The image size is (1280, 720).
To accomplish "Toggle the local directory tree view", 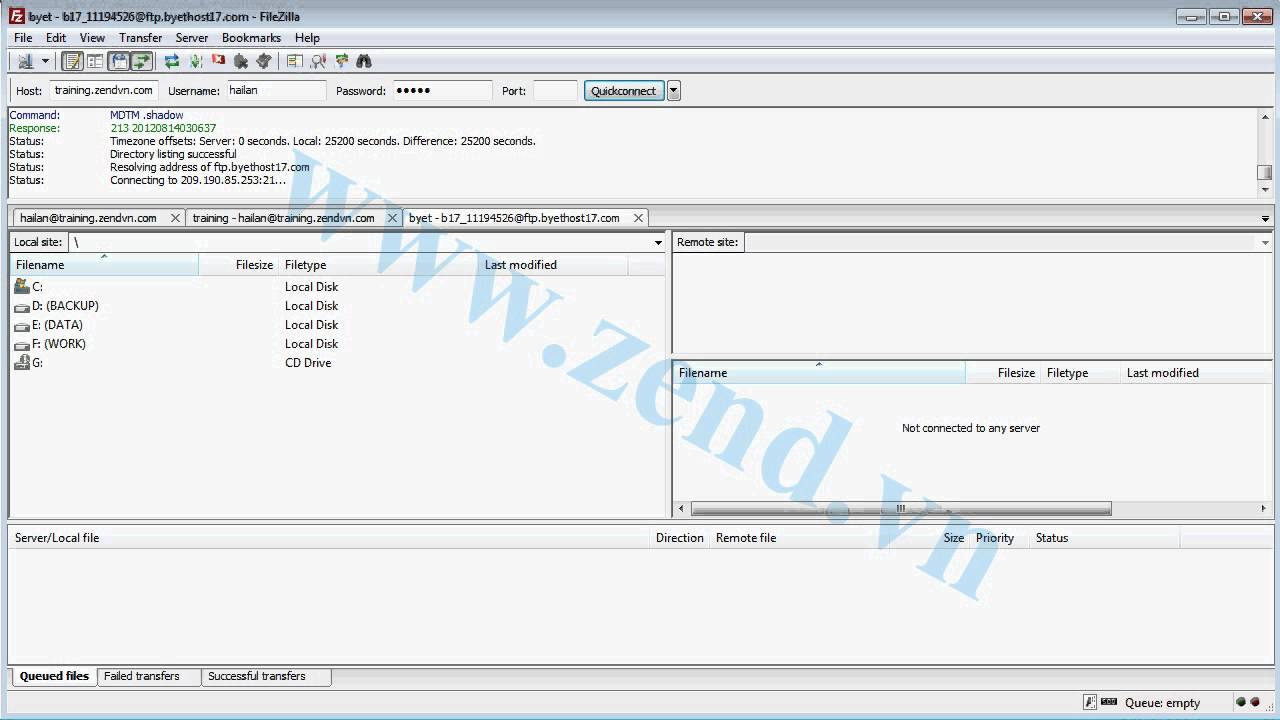I will coord(95,61).
